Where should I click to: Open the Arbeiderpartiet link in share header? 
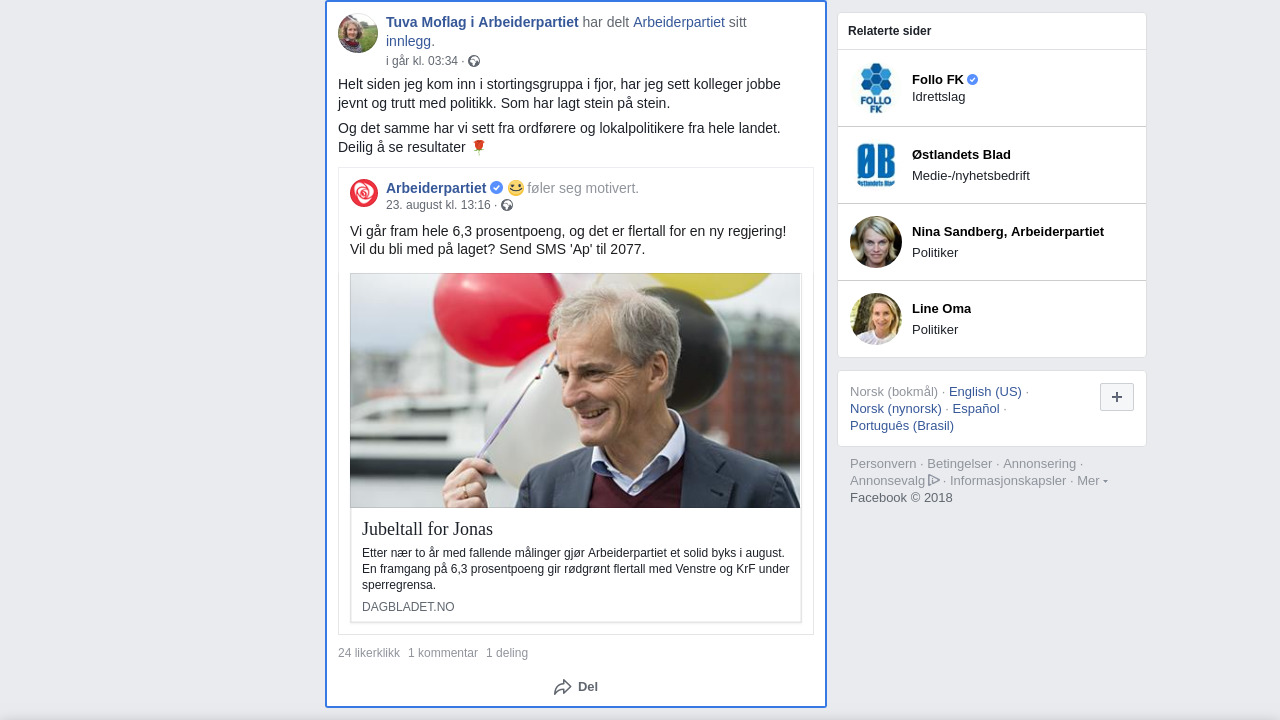click(679, 22)
